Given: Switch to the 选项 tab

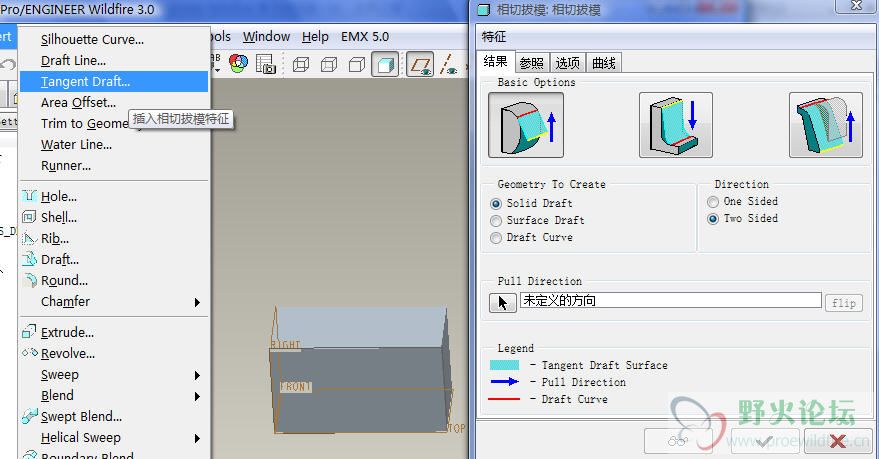Looking at the screenshot, I should tap(567, 63).
